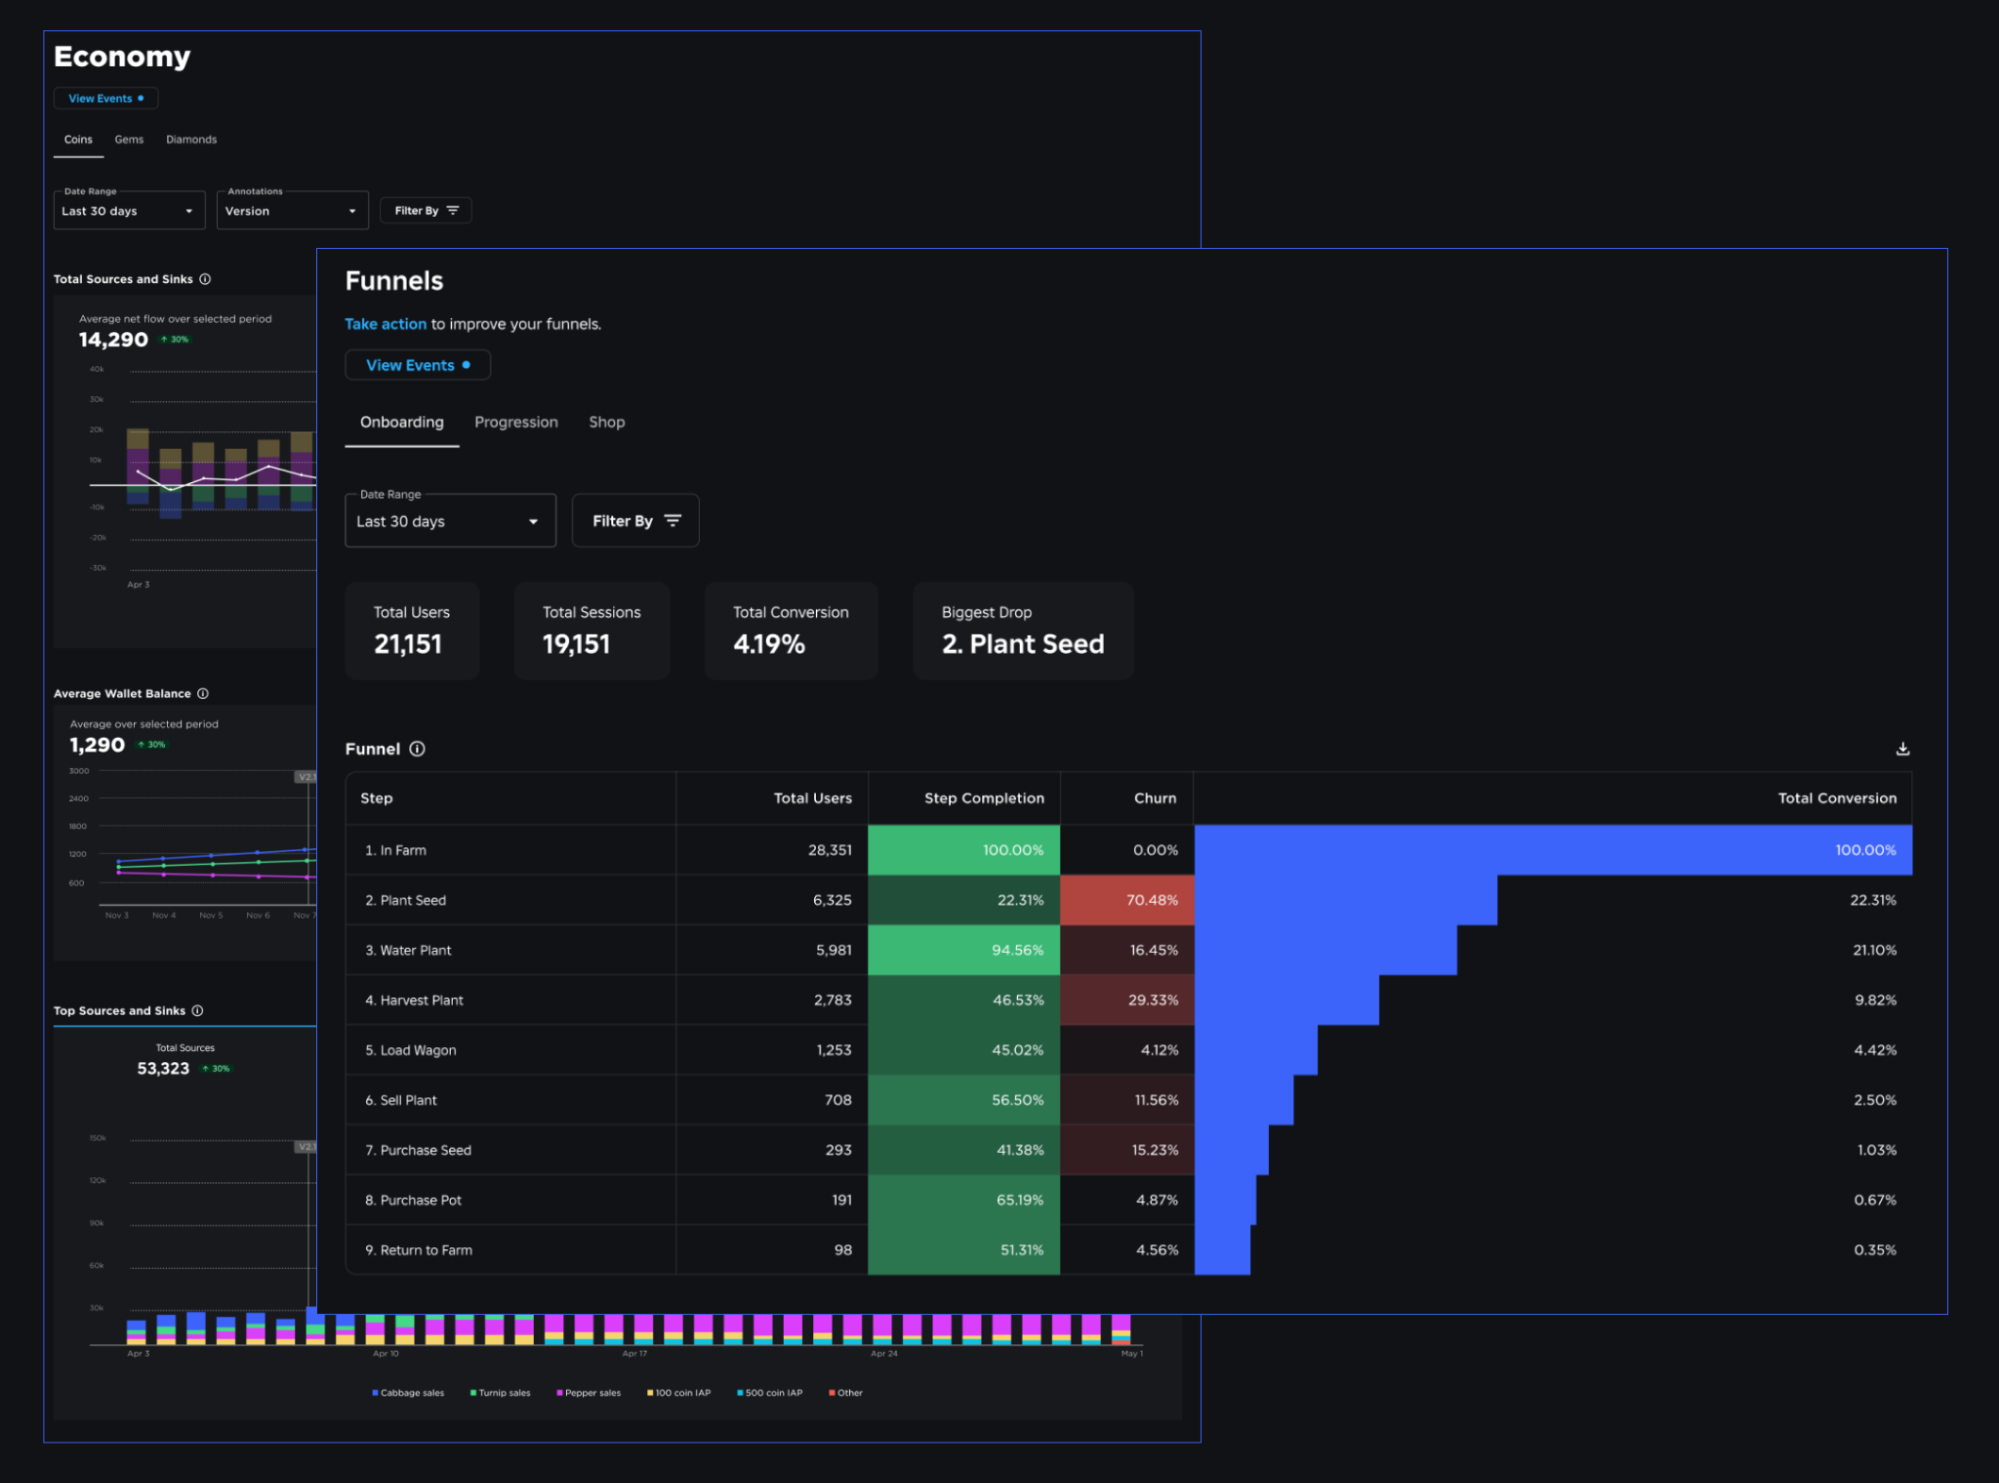Screen dimensions: 1999x1483
Task: Click the 70.48% churn cell
Action: pos(1127,900)
